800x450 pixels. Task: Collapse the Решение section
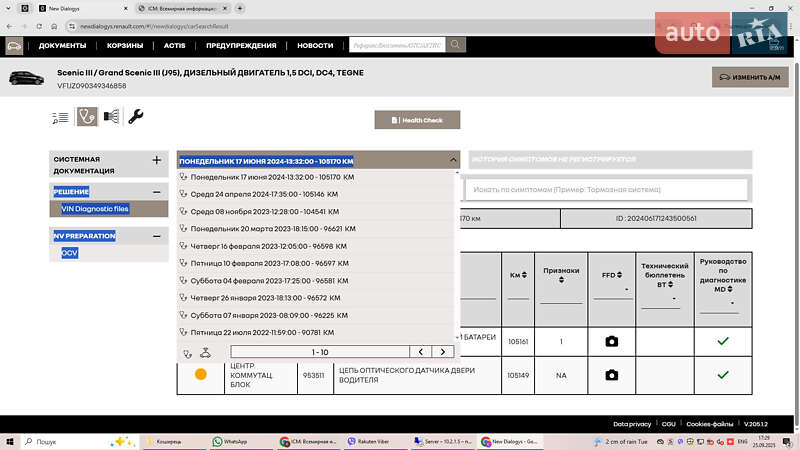[157, 192]
